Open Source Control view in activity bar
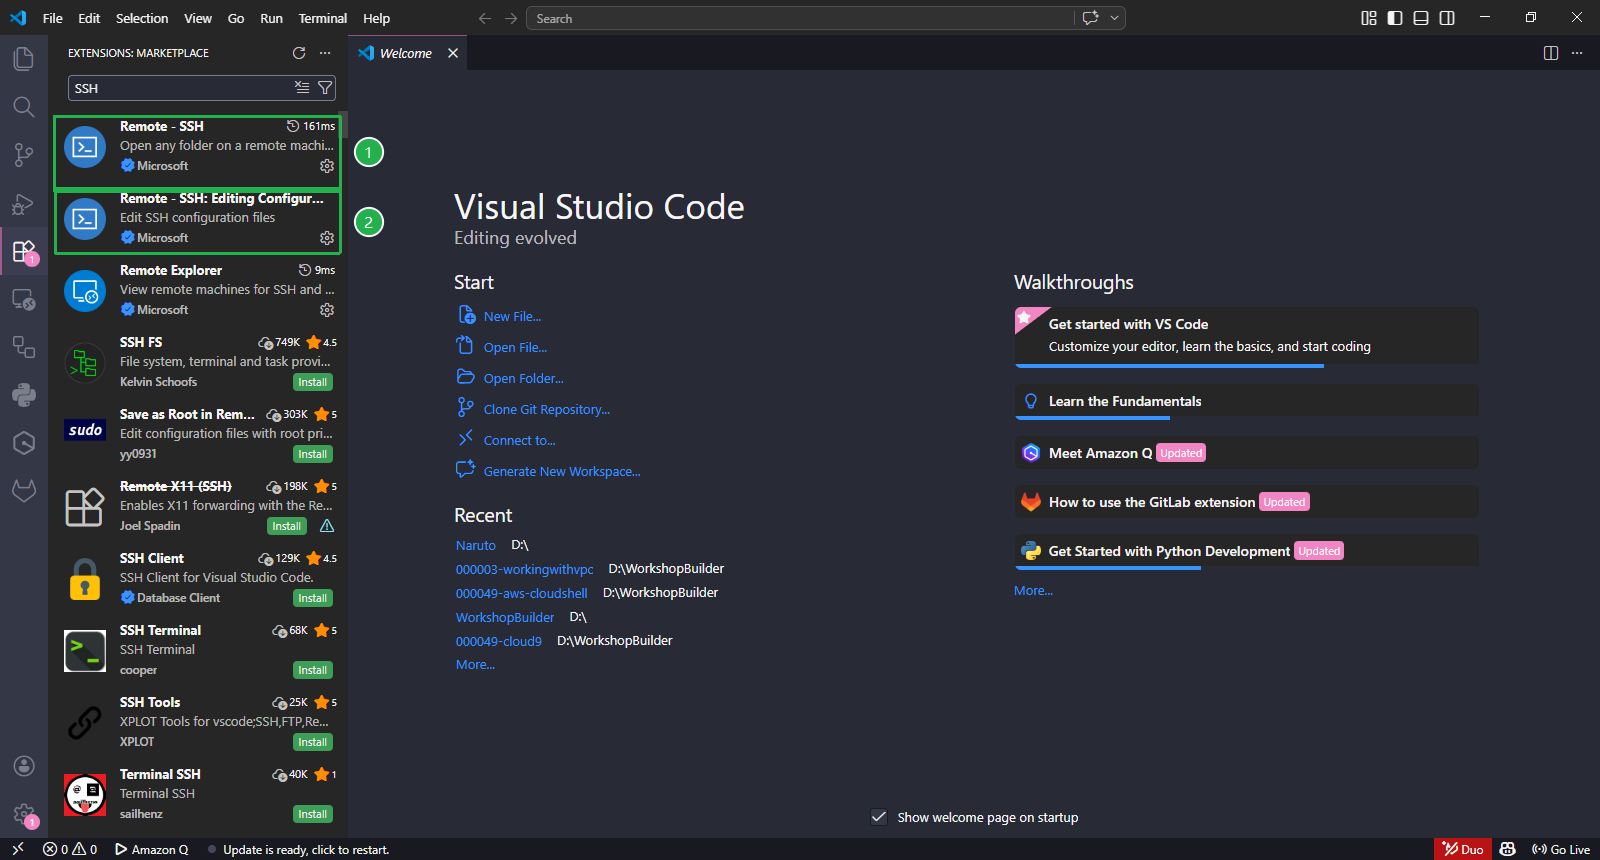 pos(24,155)
